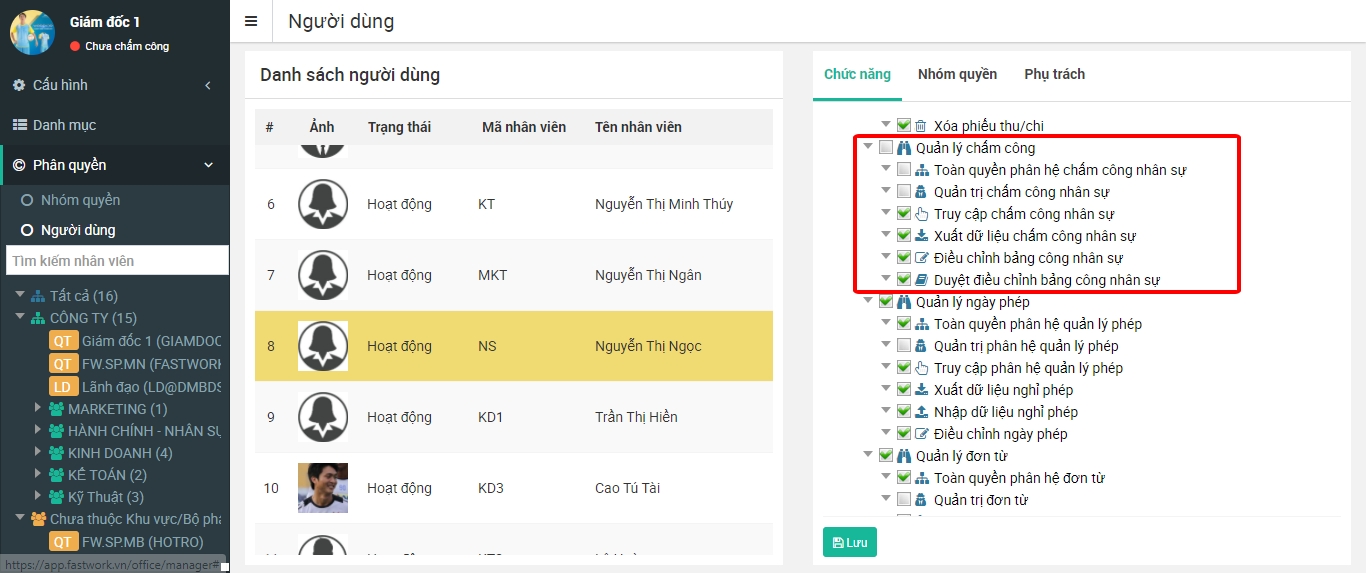The image size is (1366, 573).
Task: Enable the Quản lý chấm công checkbox
Action: 886,148
